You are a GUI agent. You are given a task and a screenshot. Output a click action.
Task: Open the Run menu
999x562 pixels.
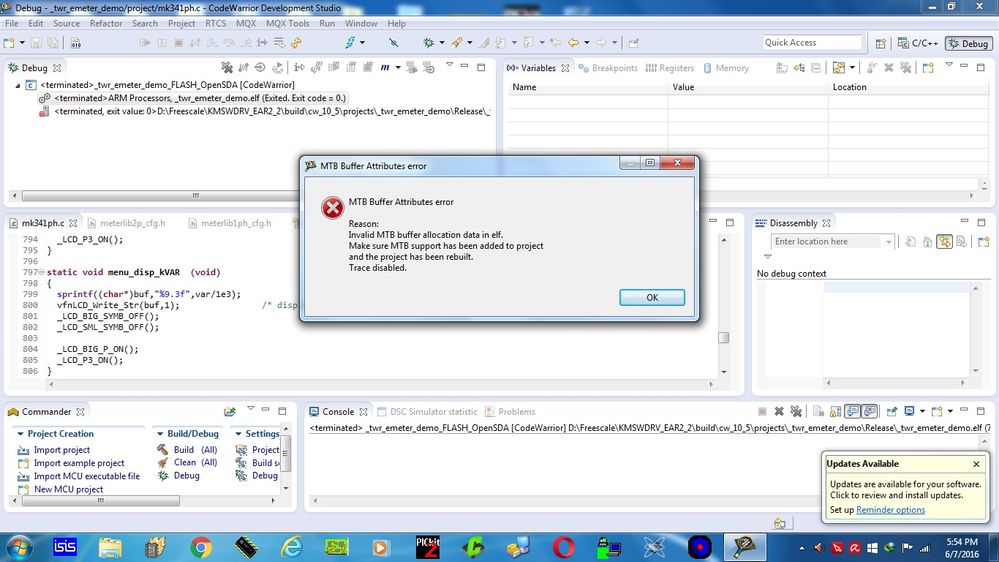327,24
